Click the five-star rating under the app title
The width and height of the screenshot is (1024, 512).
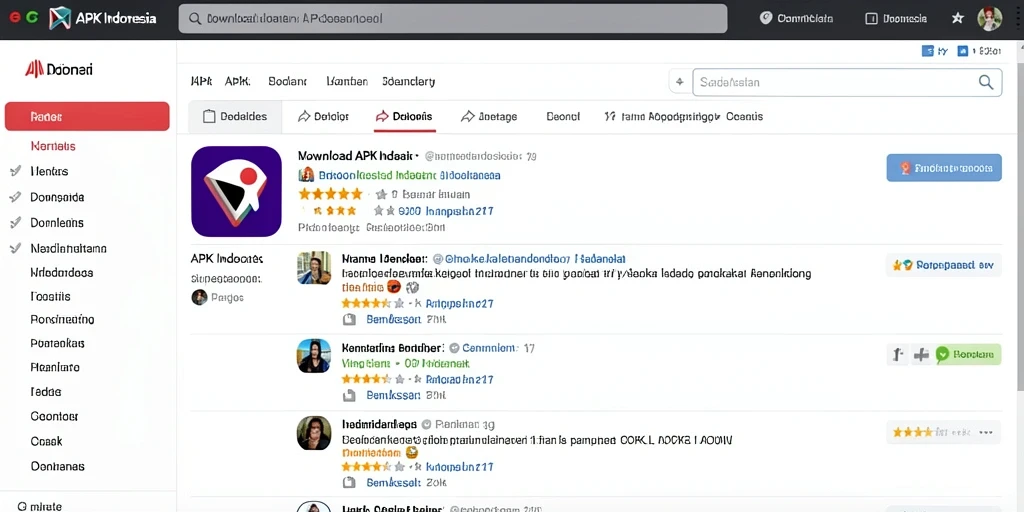330,194
